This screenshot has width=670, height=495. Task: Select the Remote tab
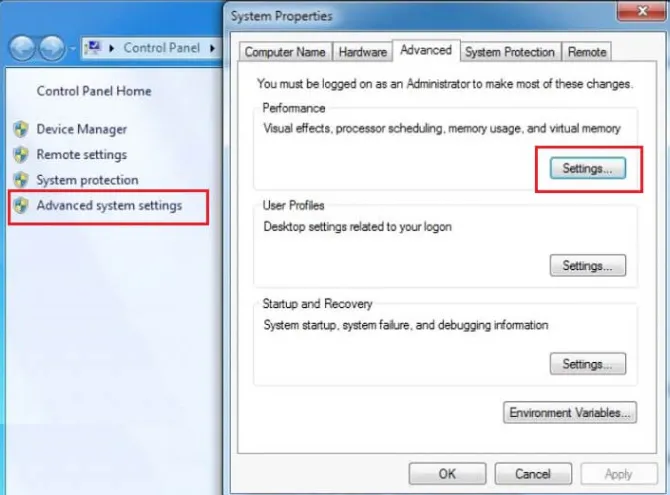587,52
